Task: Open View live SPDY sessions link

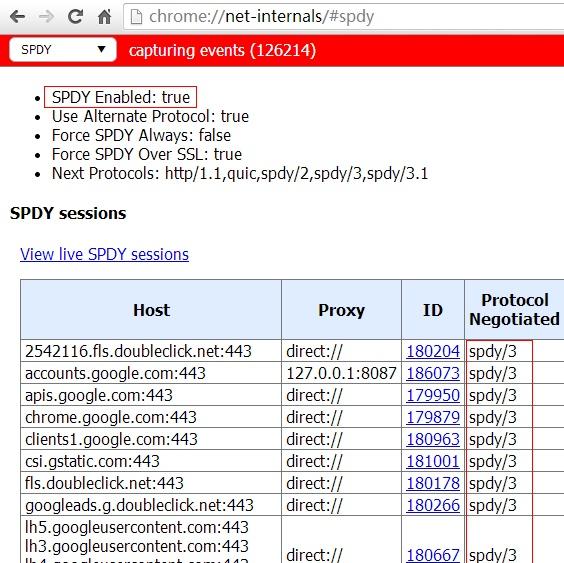Action: 104,254
